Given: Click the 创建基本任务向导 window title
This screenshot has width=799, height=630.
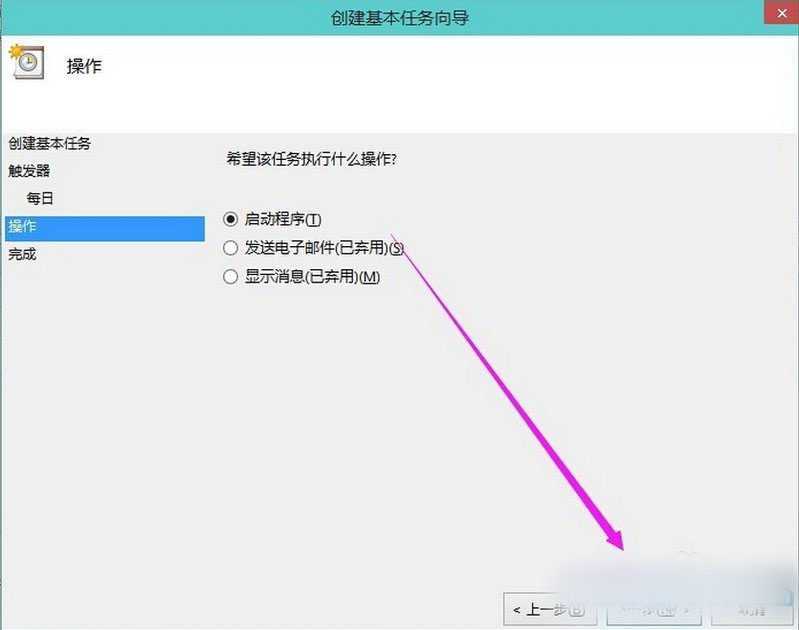Looking at the screenshot, I should 400,18.
